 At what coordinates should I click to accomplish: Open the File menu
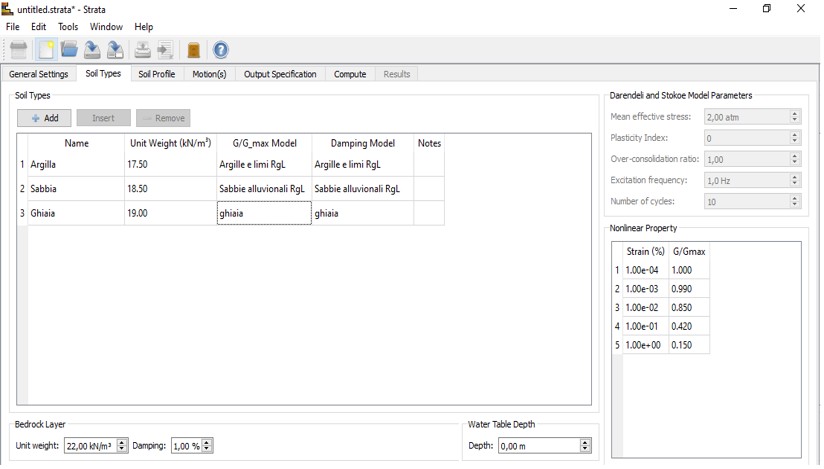[13, 27]
